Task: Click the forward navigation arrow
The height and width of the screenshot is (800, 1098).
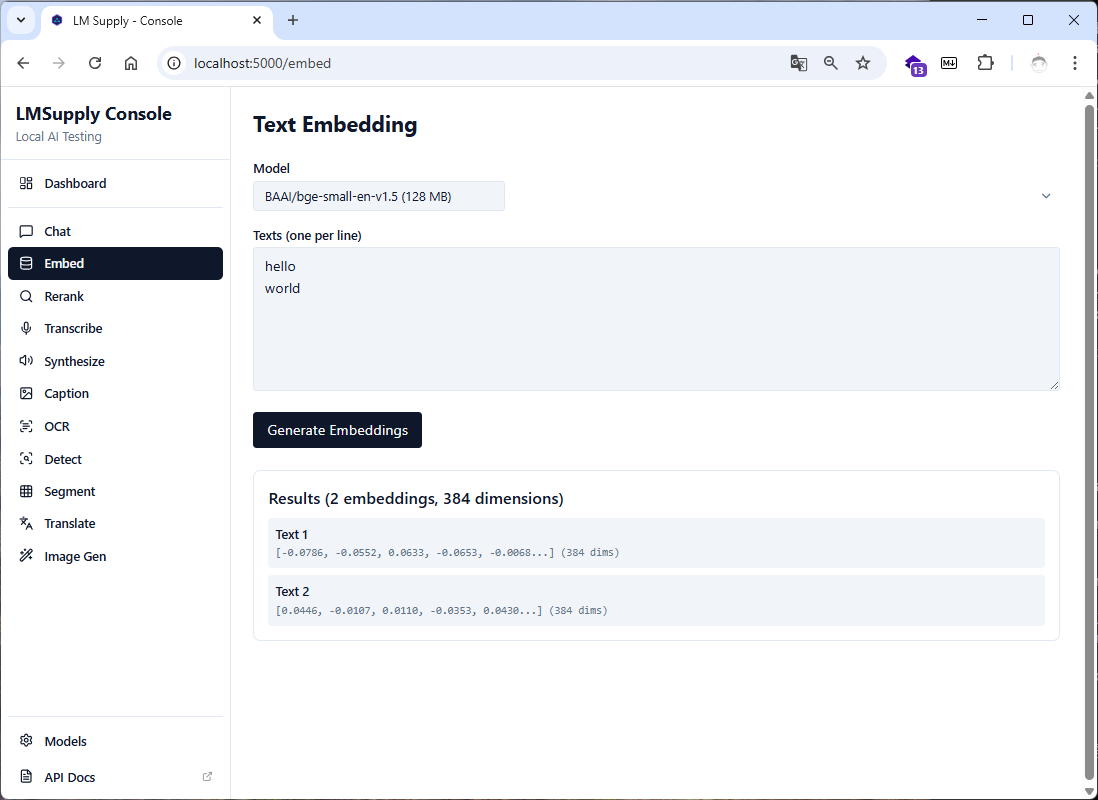Action: tap(59, 63)
